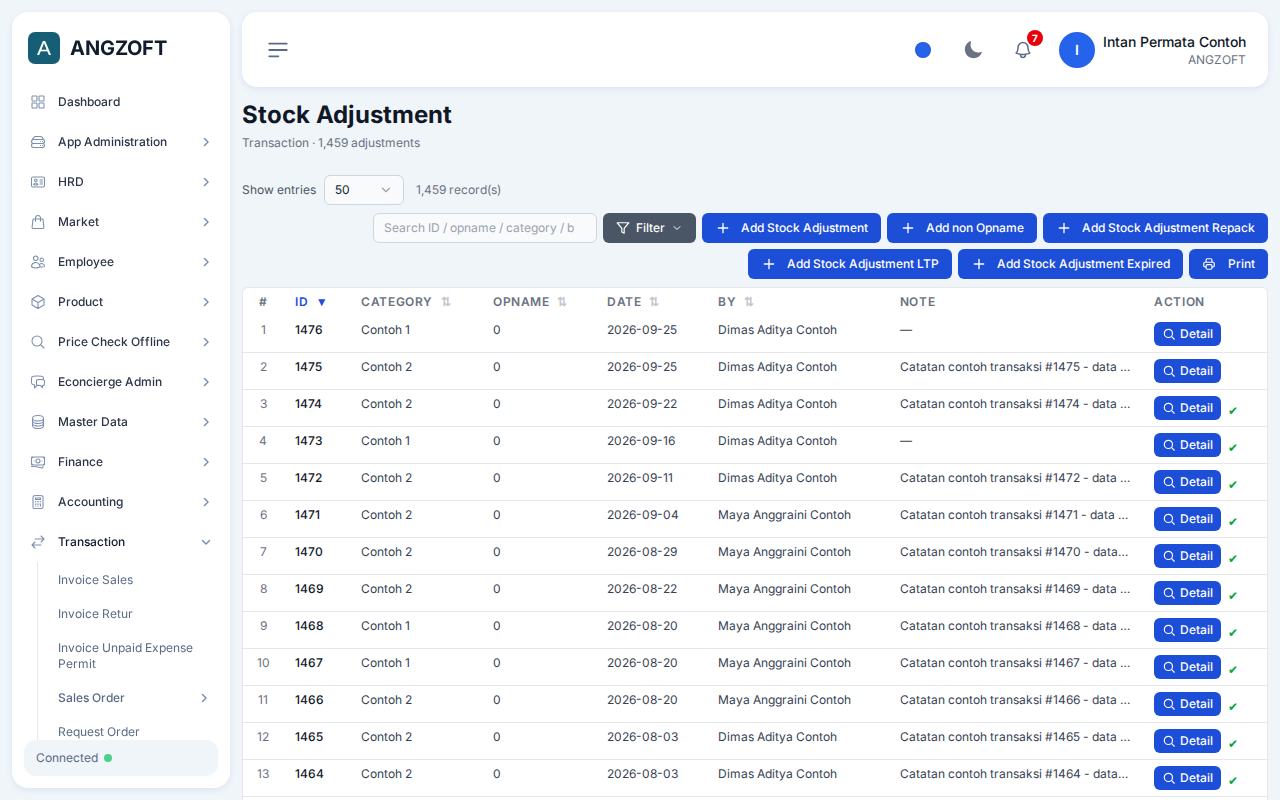Click the Accounting calculator icon
Image resolution: width=1280 pixels, height=800 pixels.
(x=38, y=502)
